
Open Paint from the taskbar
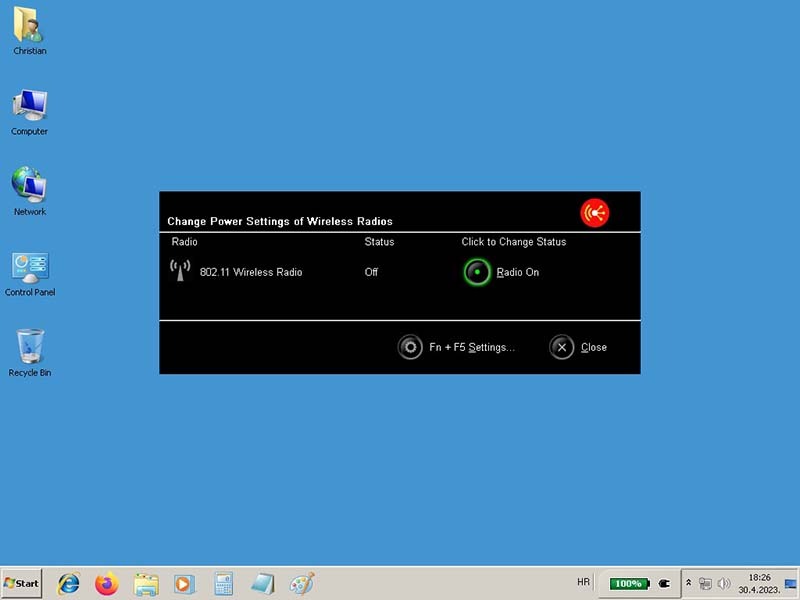click(301, 583)
